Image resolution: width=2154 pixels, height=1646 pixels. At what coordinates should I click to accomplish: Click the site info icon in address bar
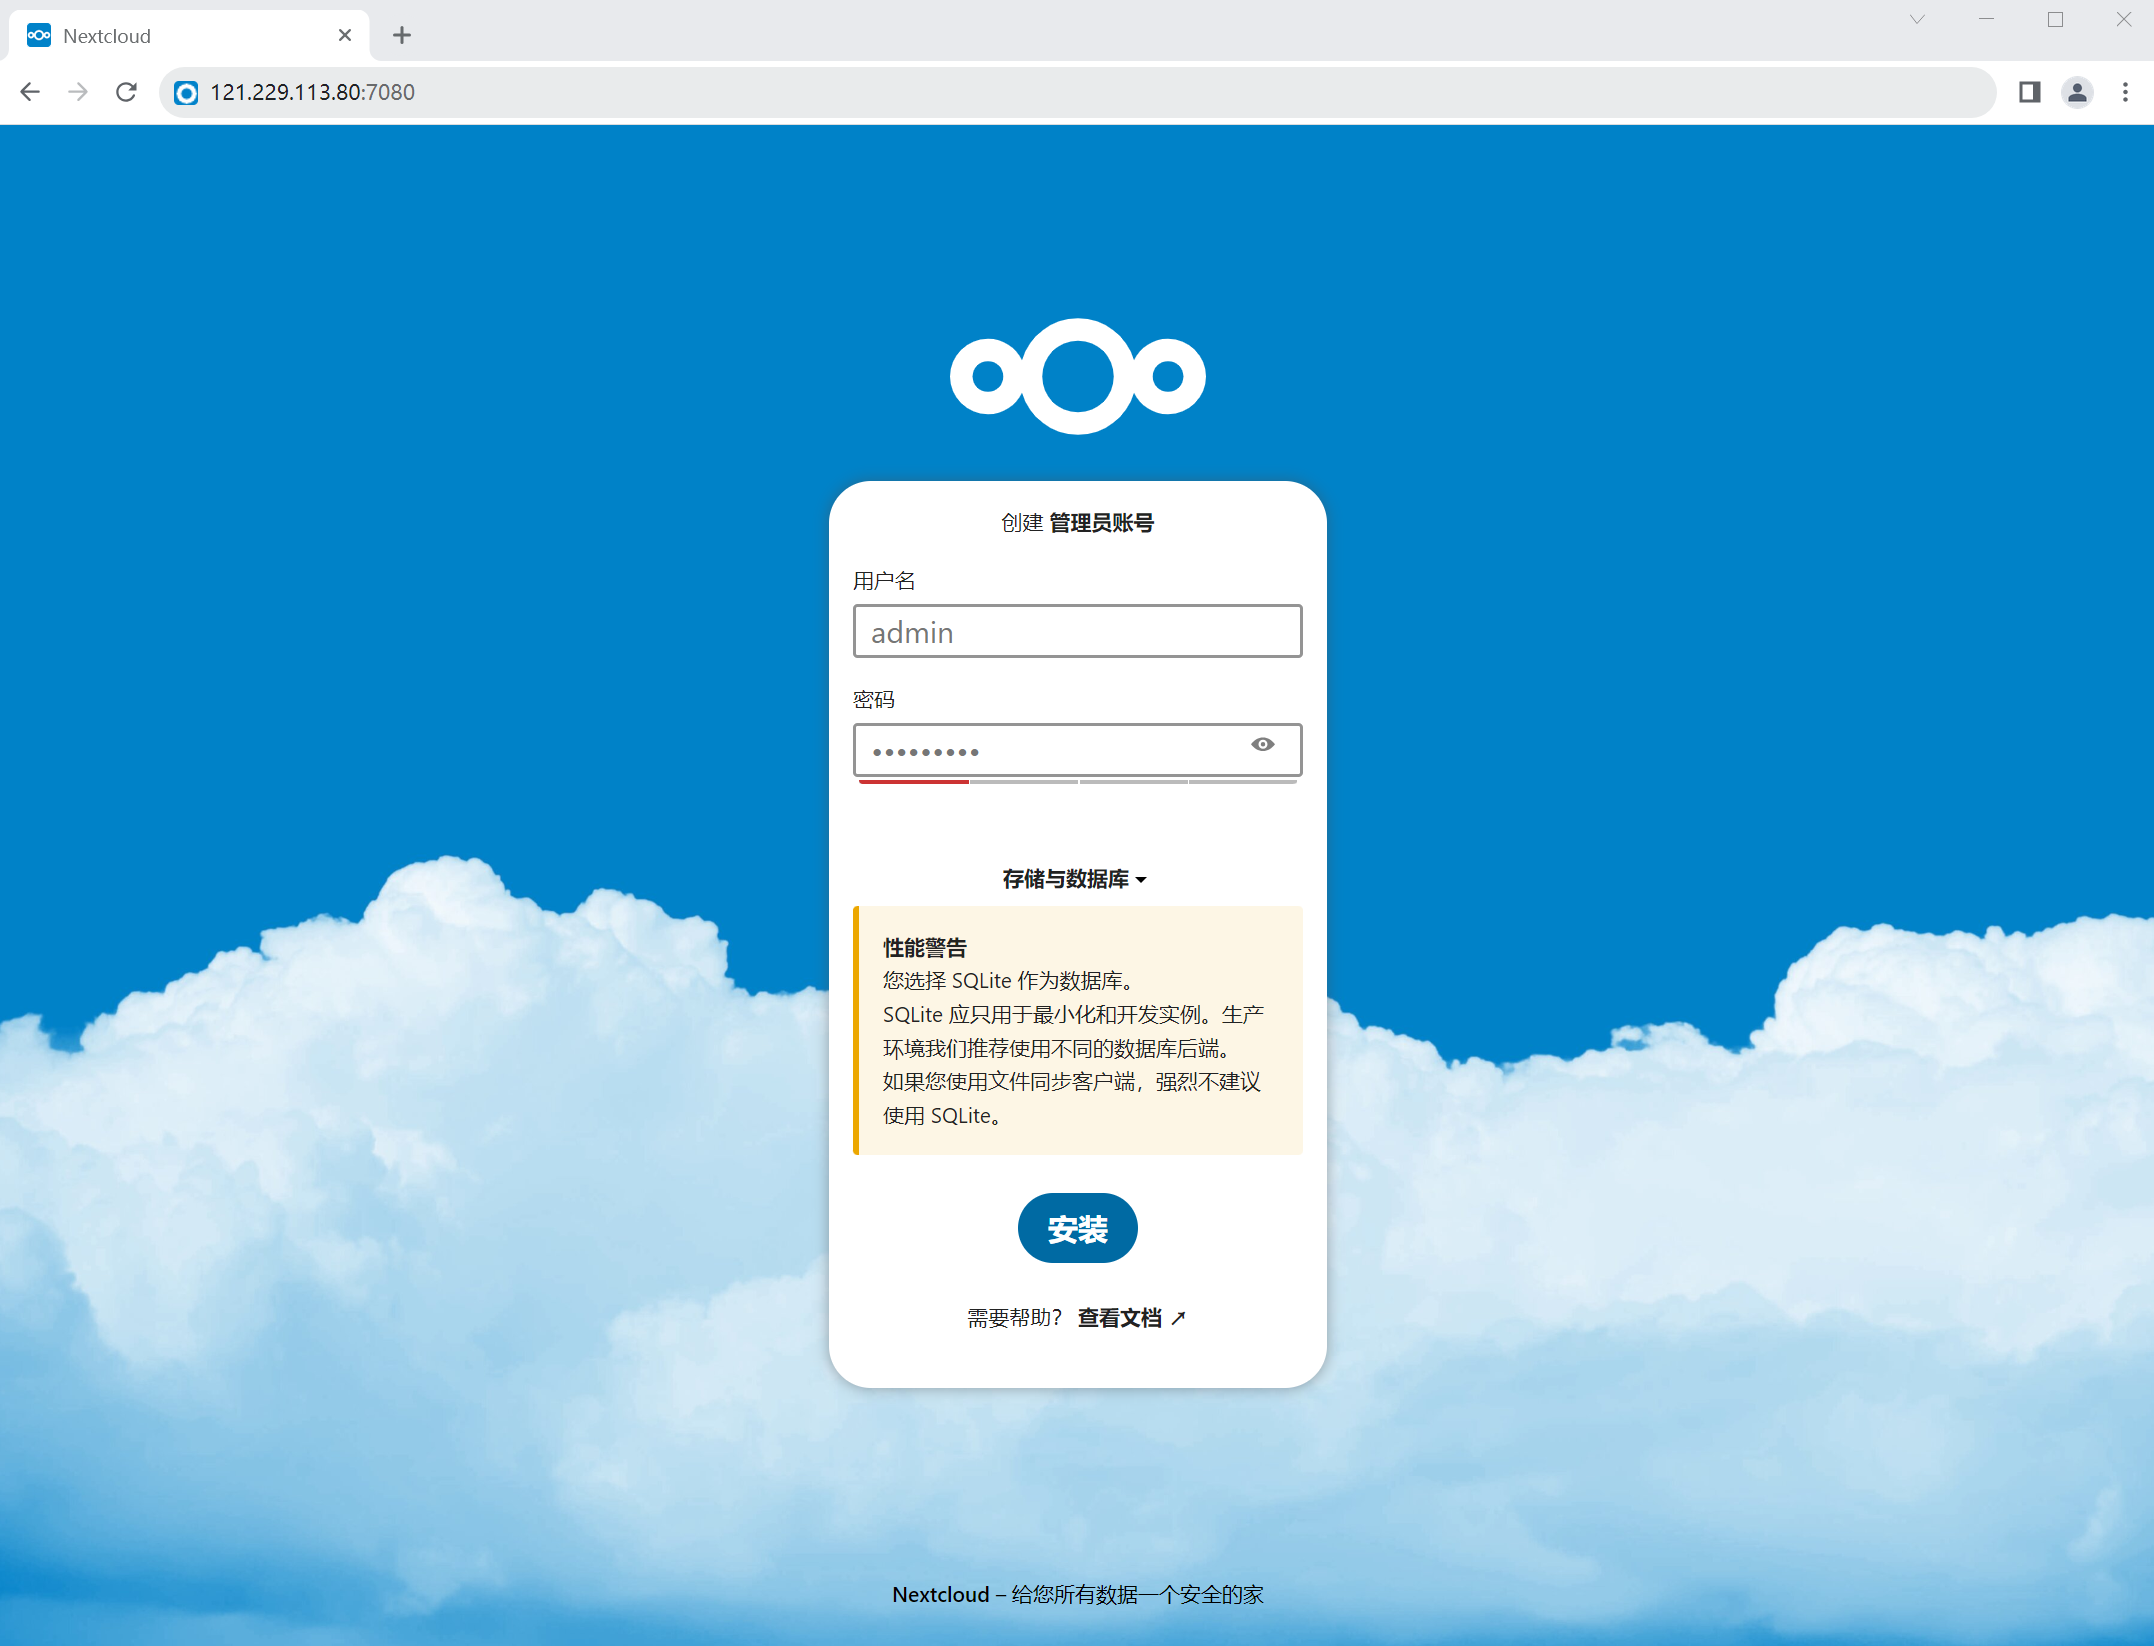pos(186,93)
